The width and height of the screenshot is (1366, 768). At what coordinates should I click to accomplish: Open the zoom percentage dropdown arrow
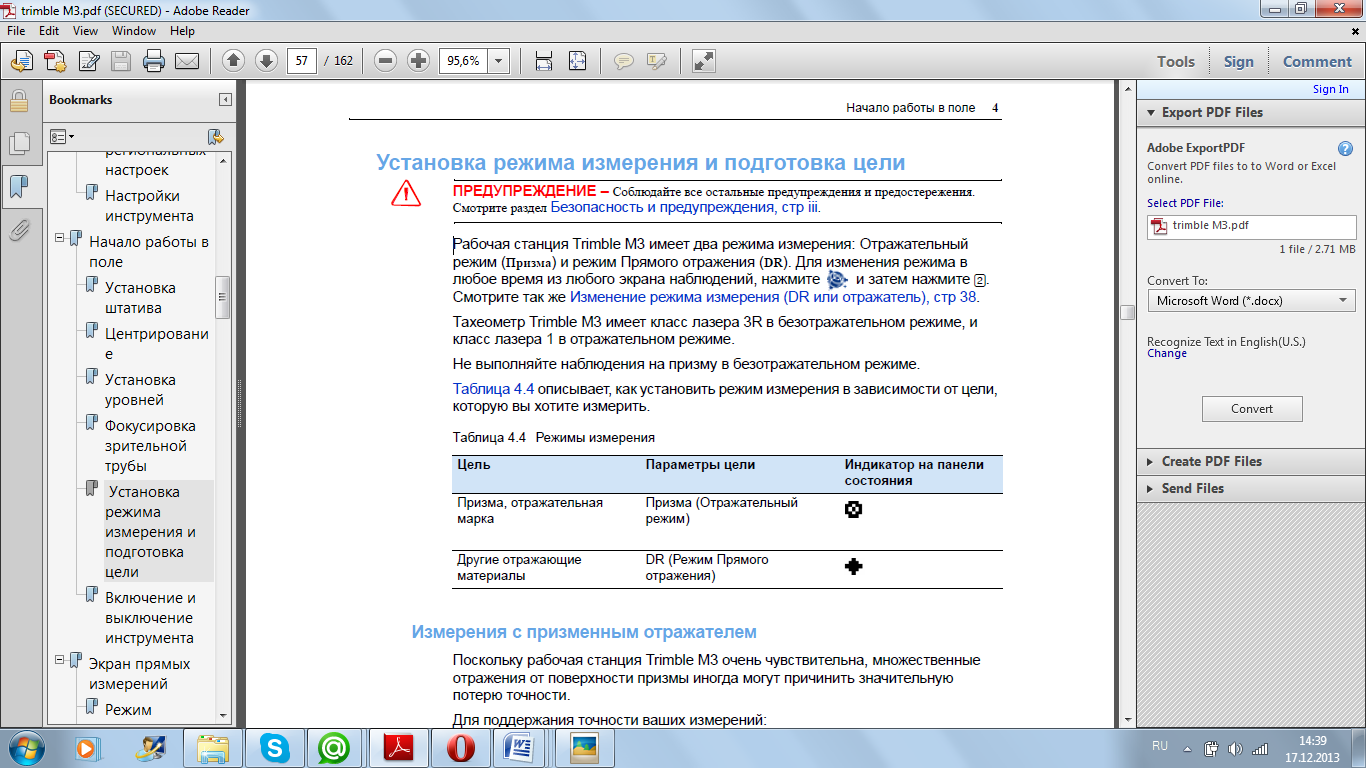click(499, 61)
